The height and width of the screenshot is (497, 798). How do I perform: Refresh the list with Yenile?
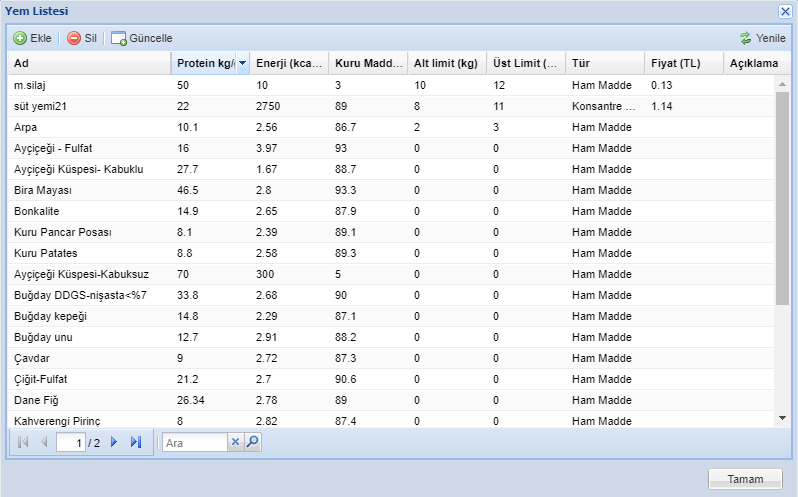(x=763, y=38)
